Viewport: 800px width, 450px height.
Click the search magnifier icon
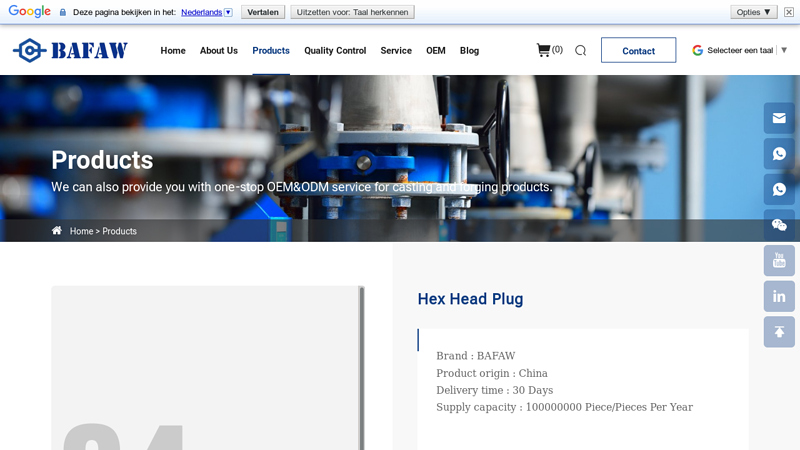(581, 51)
